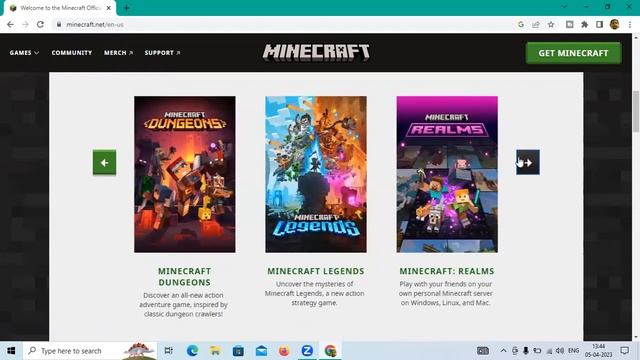Close the Minecraft Official tab
The image size is (640, 360).
click(x=109, y=8)
